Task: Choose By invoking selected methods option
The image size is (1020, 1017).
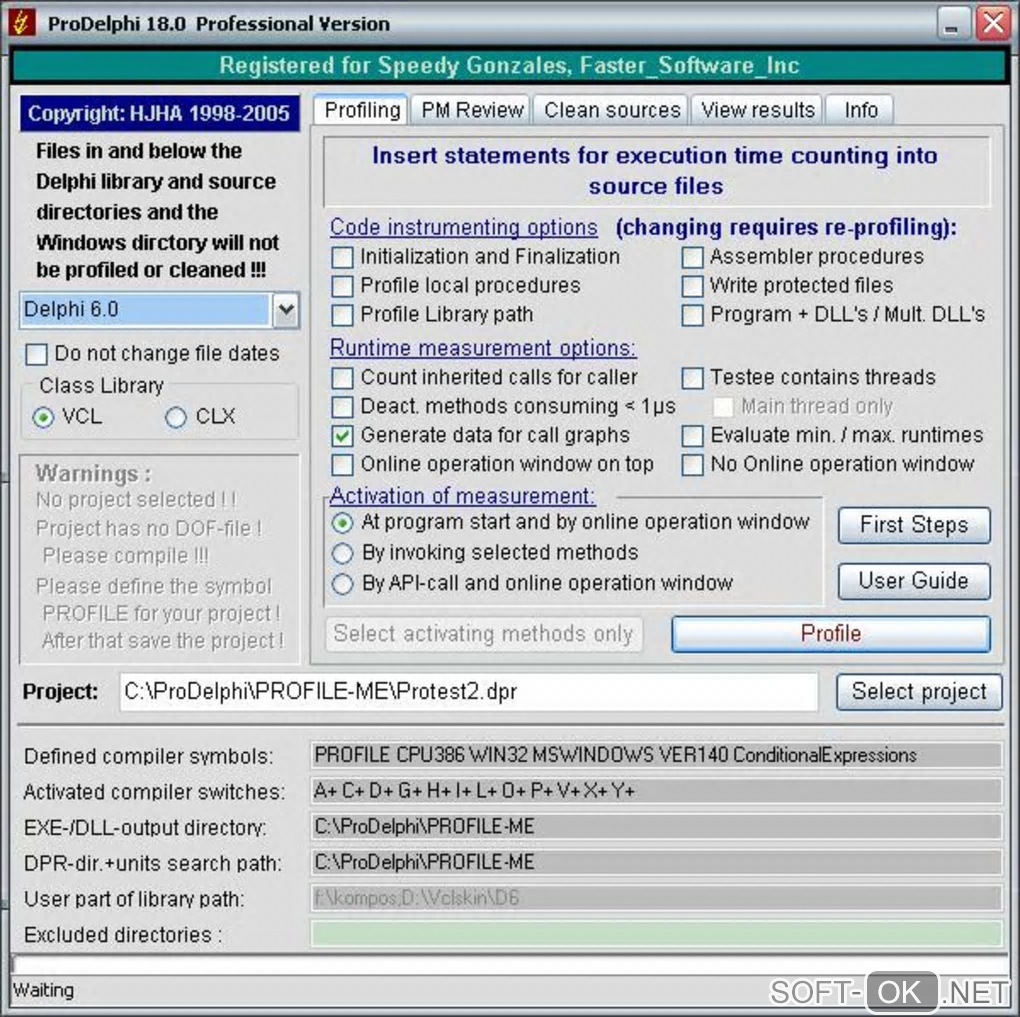Action: coord(342,554)
